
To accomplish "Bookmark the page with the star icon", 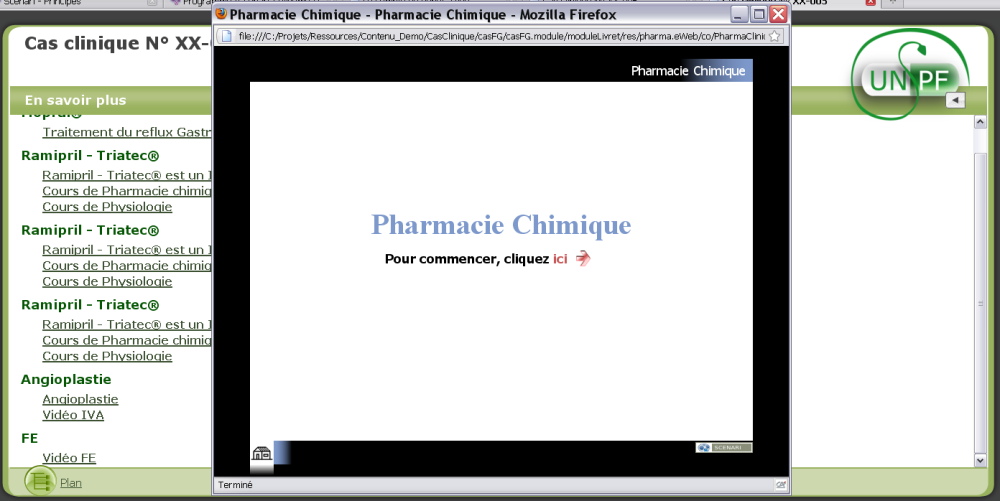I will 774,36.
